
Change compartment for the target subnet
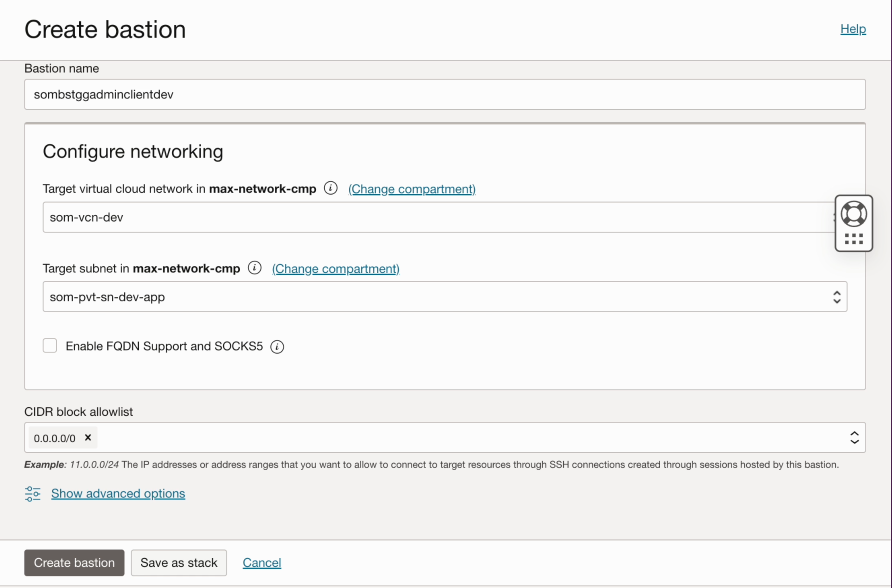tap(336, 269)
